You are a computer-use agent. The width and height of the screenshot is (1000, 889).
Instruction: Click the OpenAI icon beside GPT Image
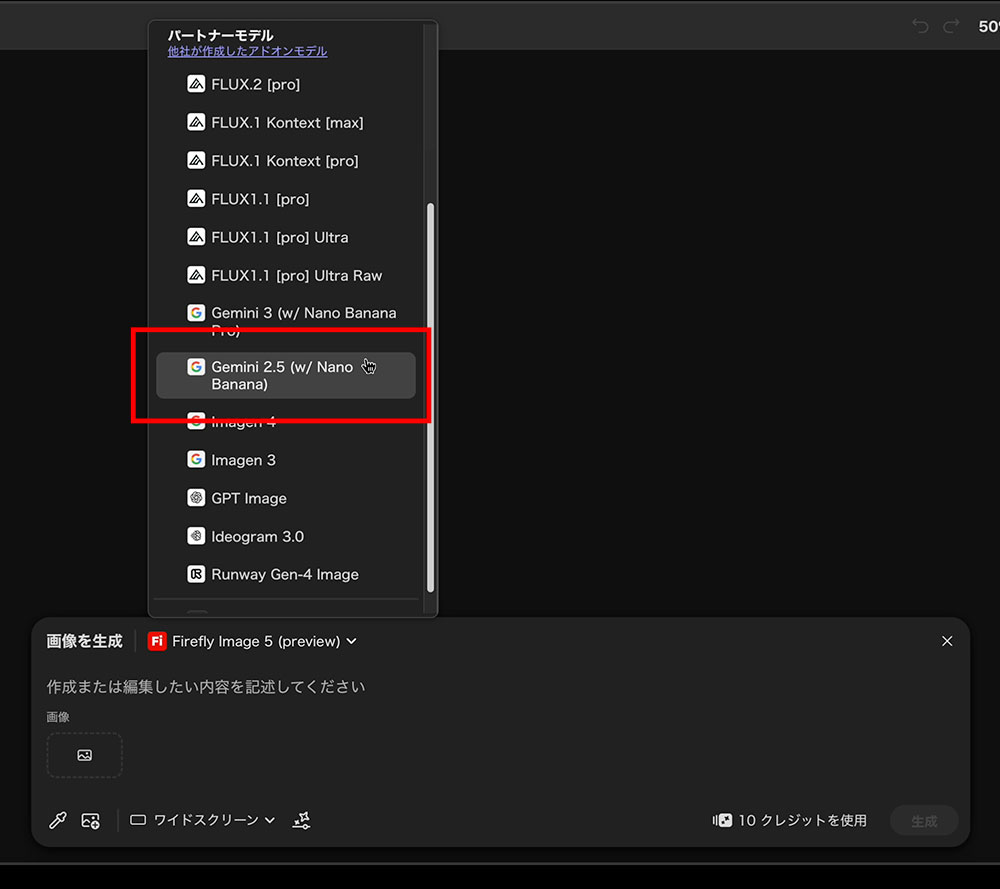[x=196, y=497]
